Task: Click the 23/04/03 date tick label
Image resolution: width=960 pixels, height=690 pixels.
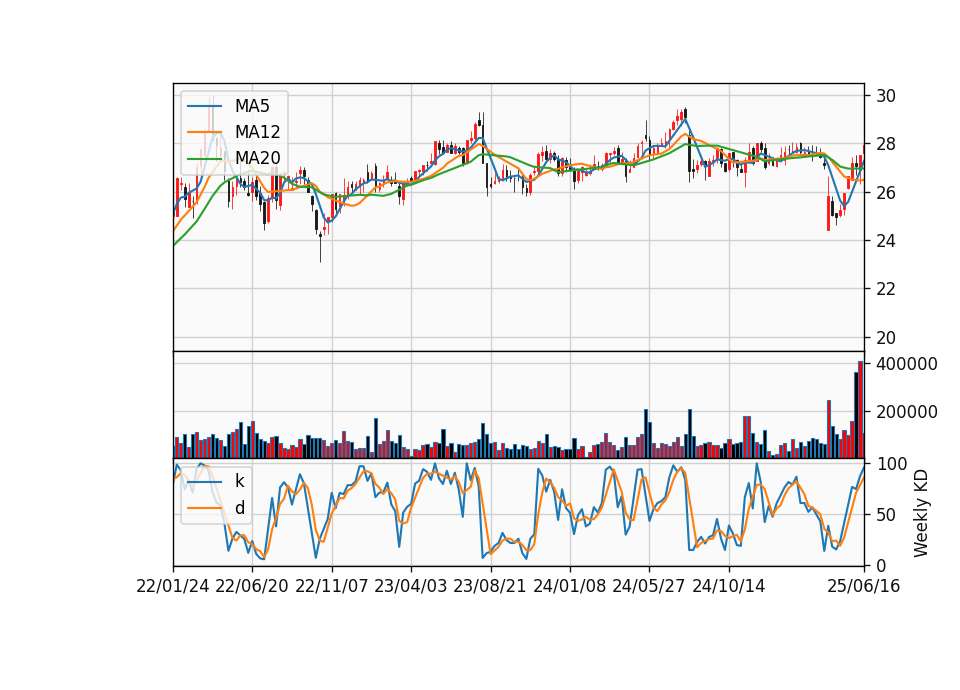Action: tap(411, 587)
